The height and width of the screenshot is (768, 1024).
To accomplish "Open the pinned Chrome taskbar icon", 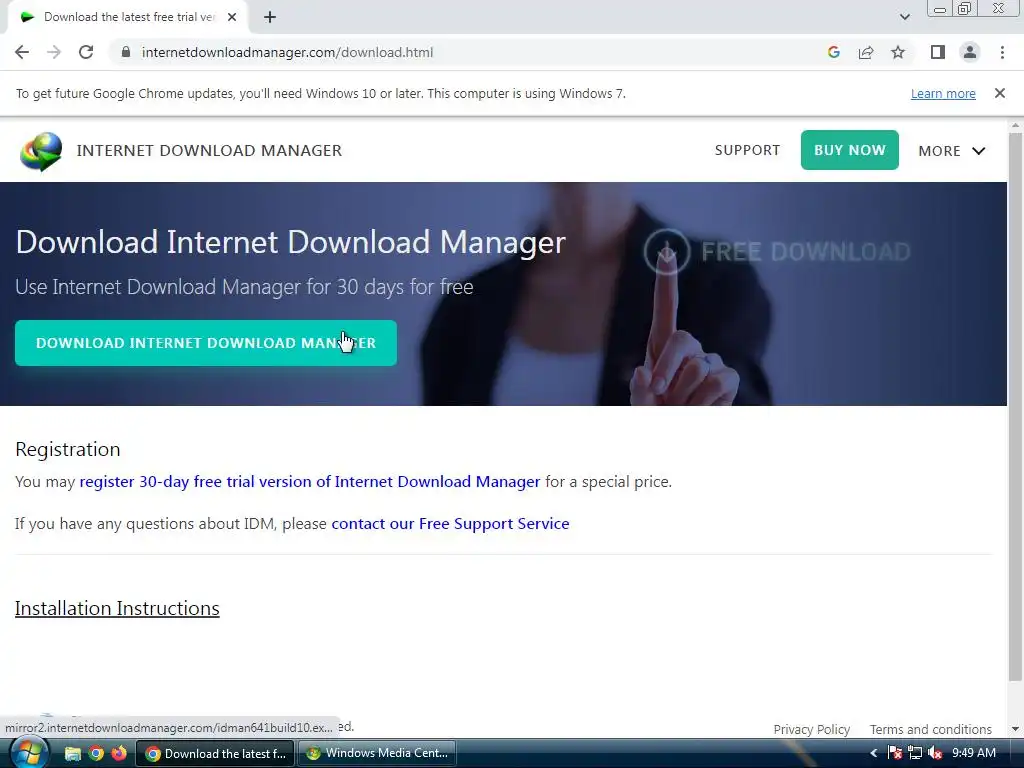I will tap(96, 754).
